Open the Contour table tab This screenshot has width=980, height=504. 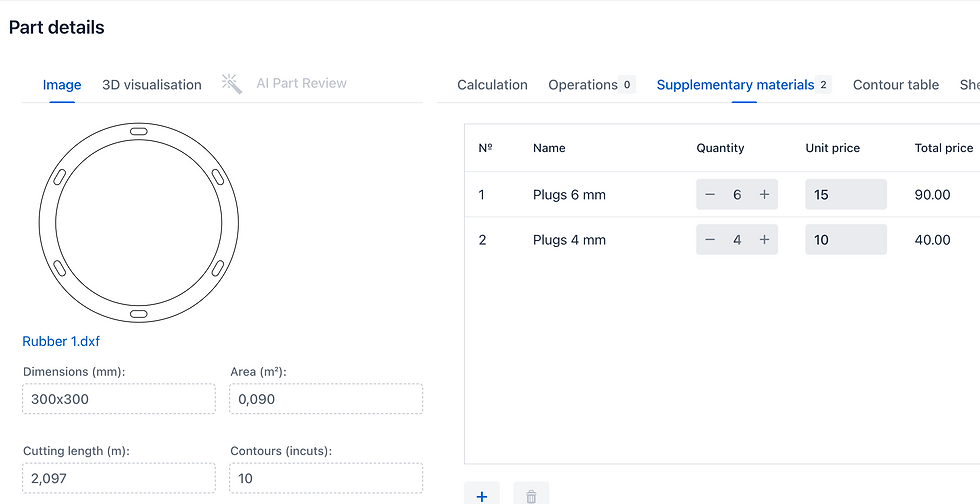click(x=895, y=85)
